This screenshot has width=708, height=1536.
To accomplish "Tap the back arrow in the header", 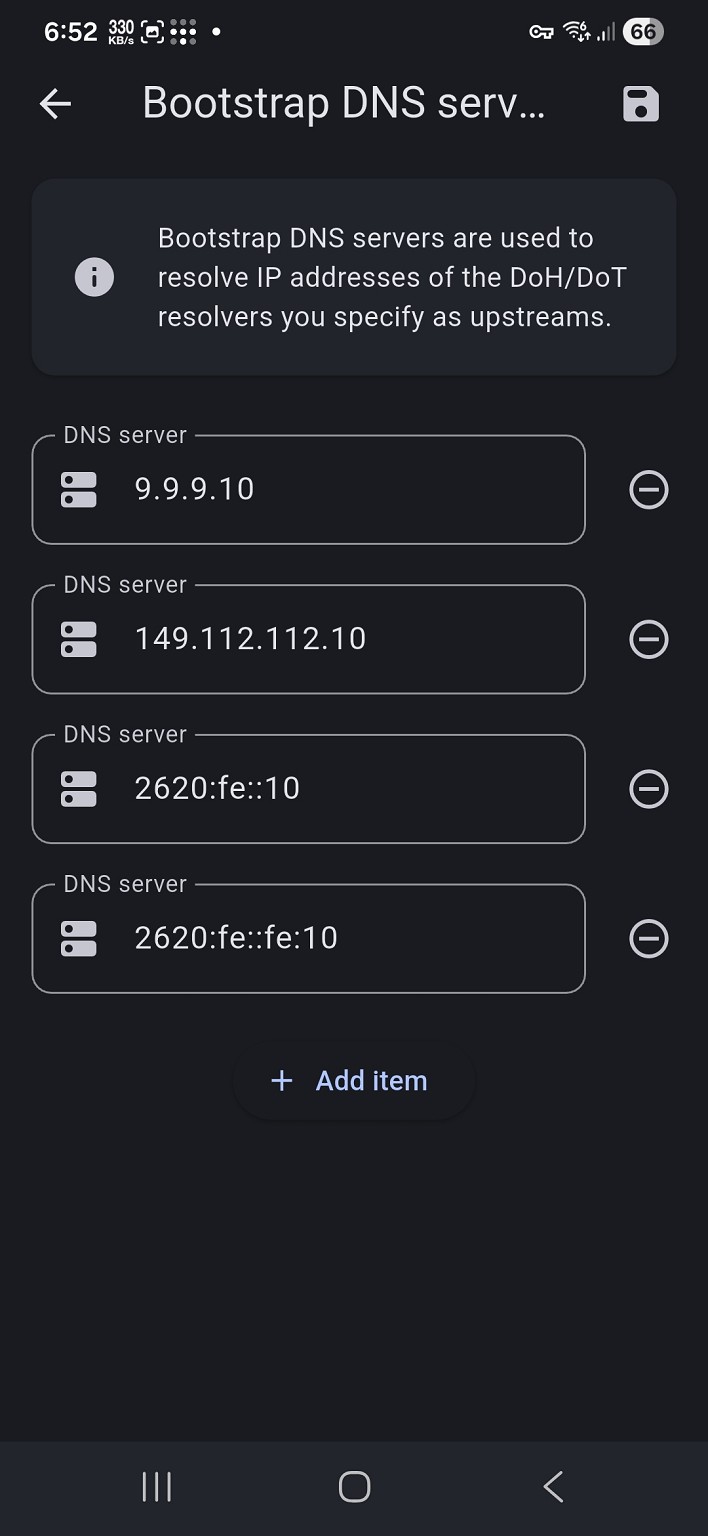I will point(55,104).
